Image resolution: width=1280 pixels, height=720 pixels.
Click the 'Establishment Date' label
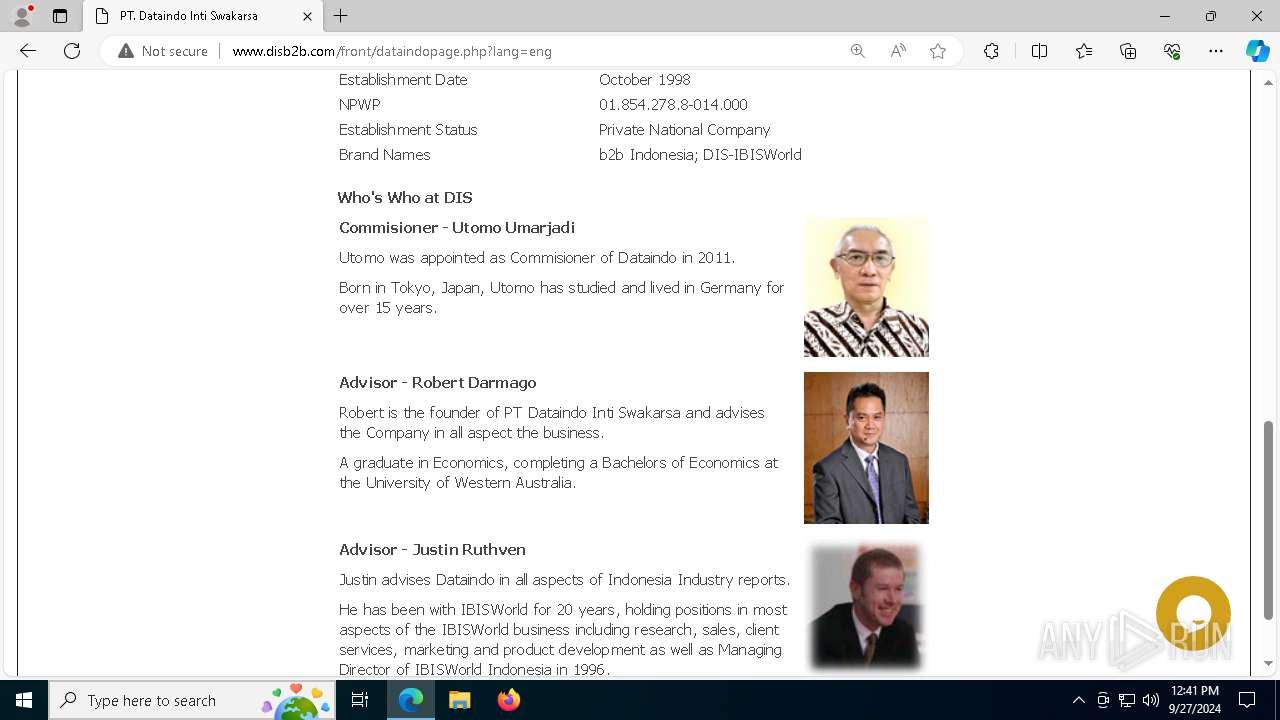click(x=403, y=80)
